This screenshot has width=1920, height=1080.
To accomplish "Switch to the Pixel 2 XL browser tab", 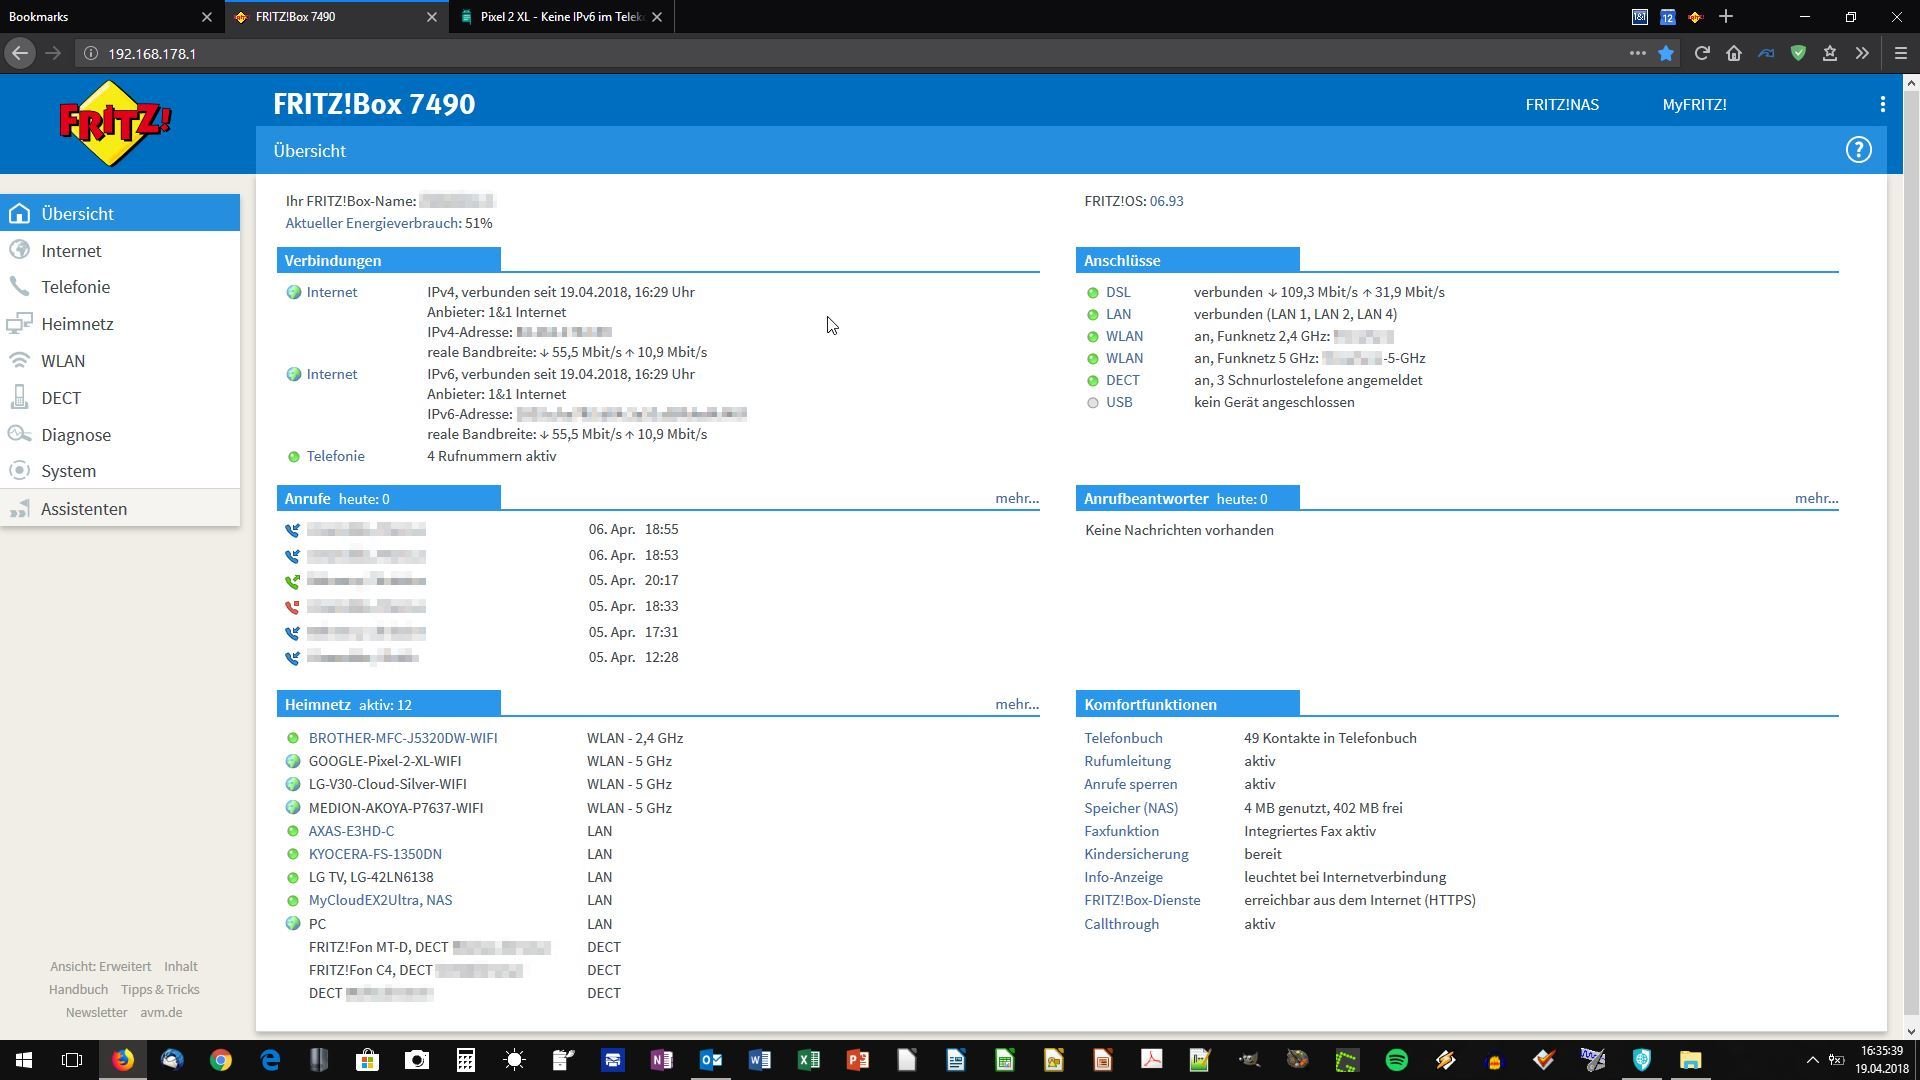I will tap(560, 17).
